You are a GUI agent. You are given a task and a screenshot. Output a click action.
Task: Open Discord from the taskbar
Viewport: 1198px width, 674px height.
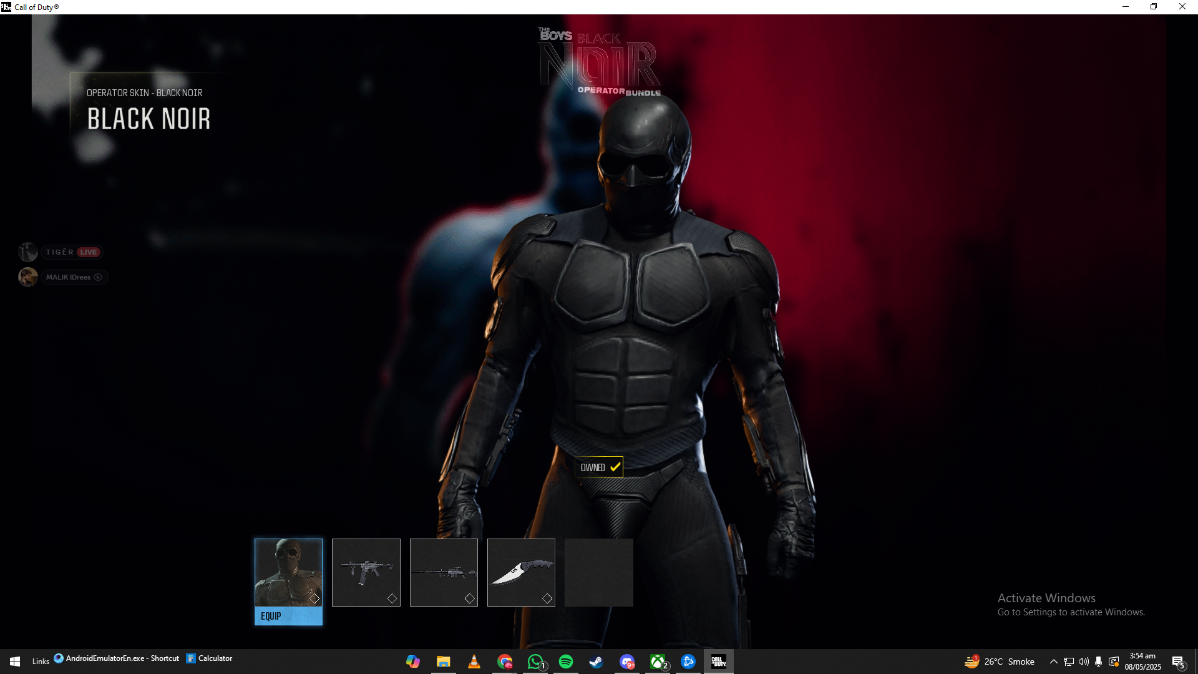627,662
